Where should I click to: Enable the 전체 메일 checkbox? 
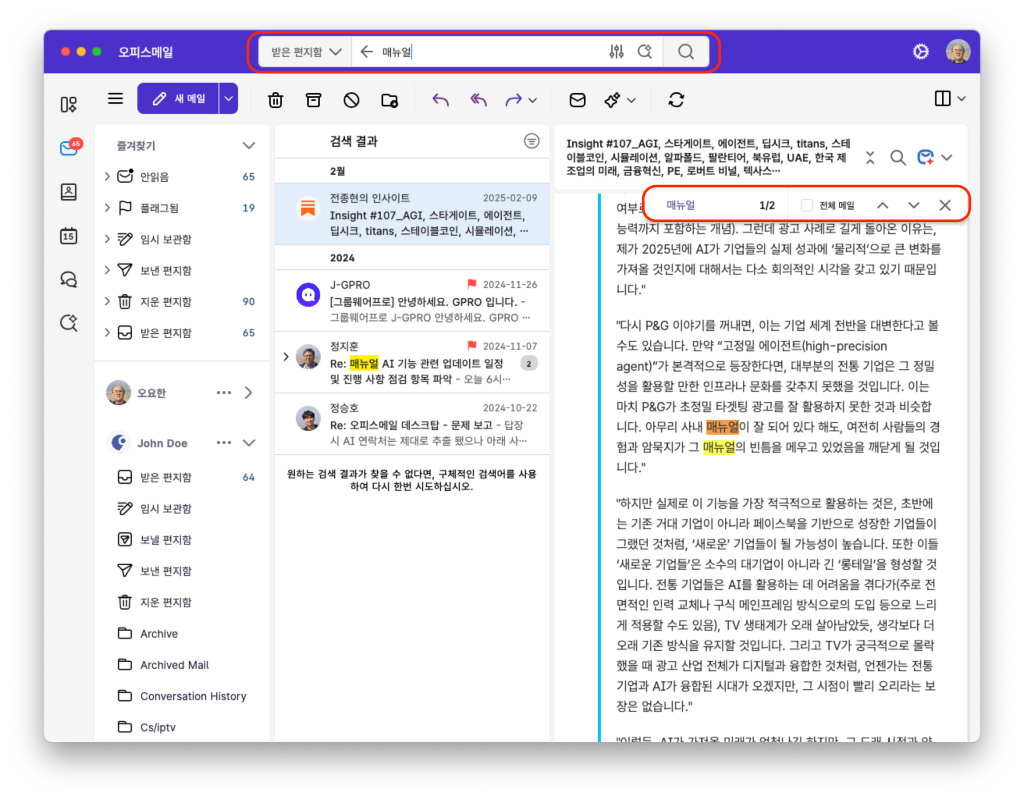tap(807, 205)
